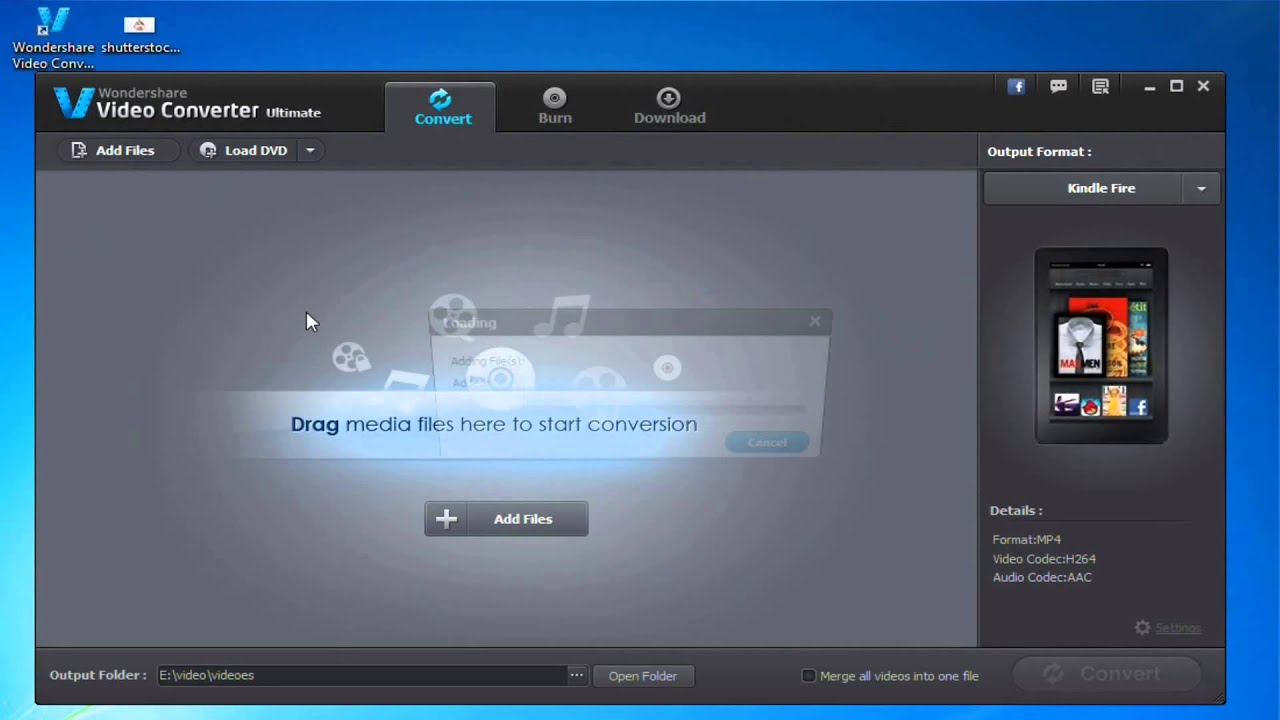Click the Format:MP4 detail text
The height and width of the screenshot is (720, 1280).
(1026, 539)
